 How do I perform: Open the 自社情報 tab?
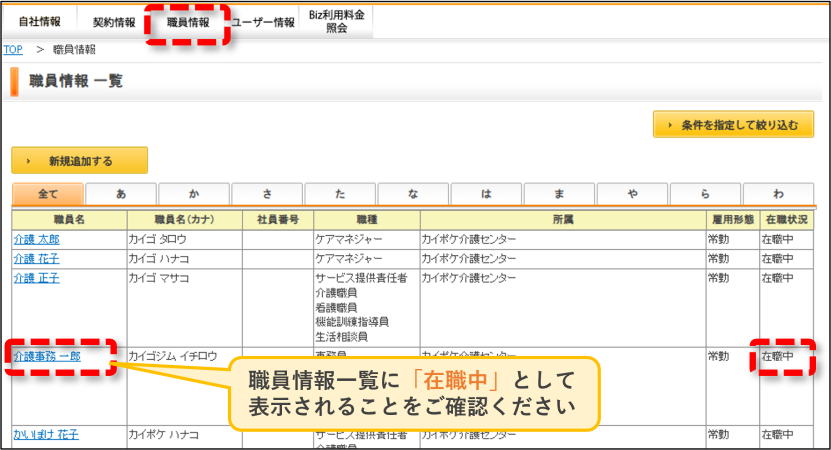click(40, 22)
